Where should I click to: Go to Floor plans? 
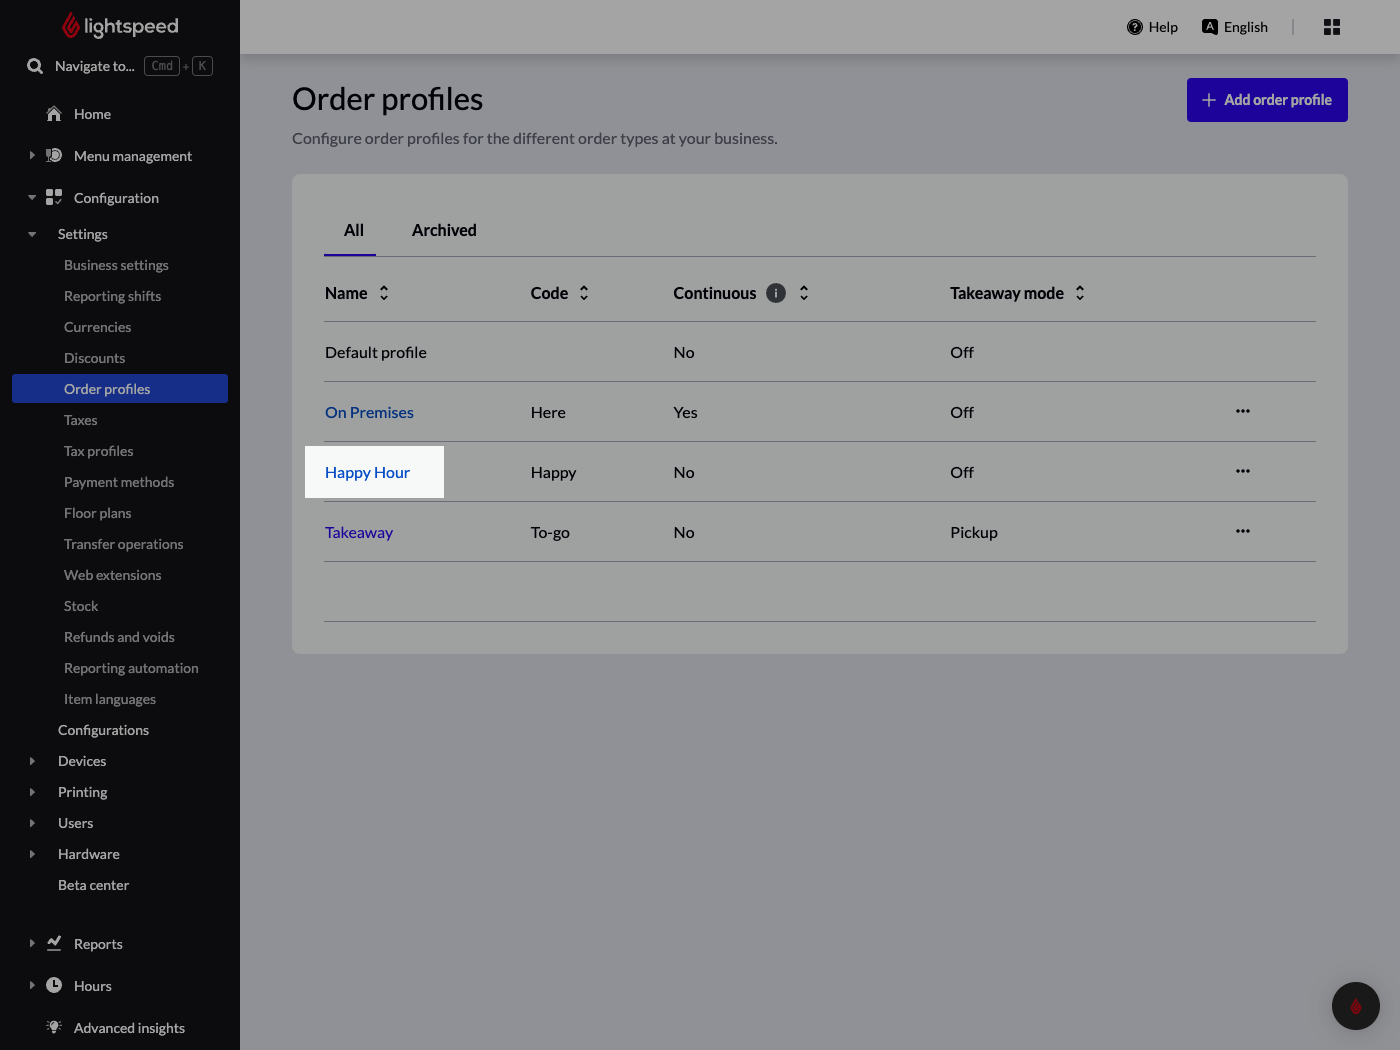tap(97, 513)
